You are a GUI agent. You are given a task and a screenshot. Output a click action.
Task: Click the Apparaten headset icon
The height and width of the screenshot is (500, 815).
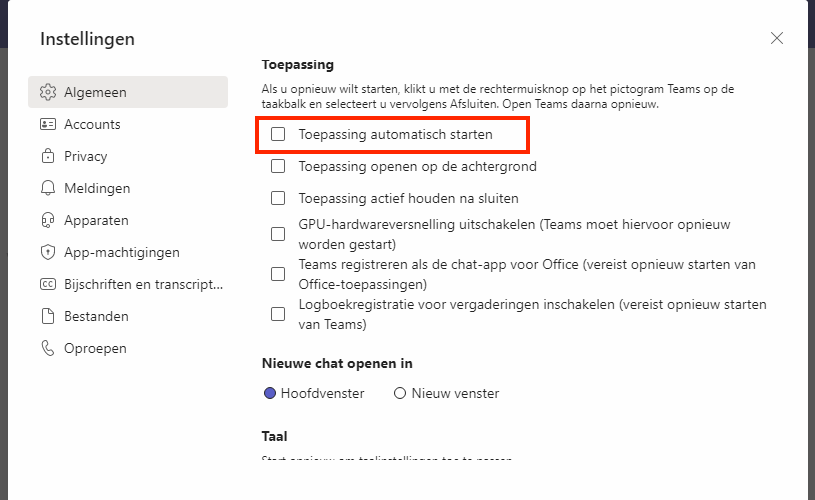[x=48, y=220]
